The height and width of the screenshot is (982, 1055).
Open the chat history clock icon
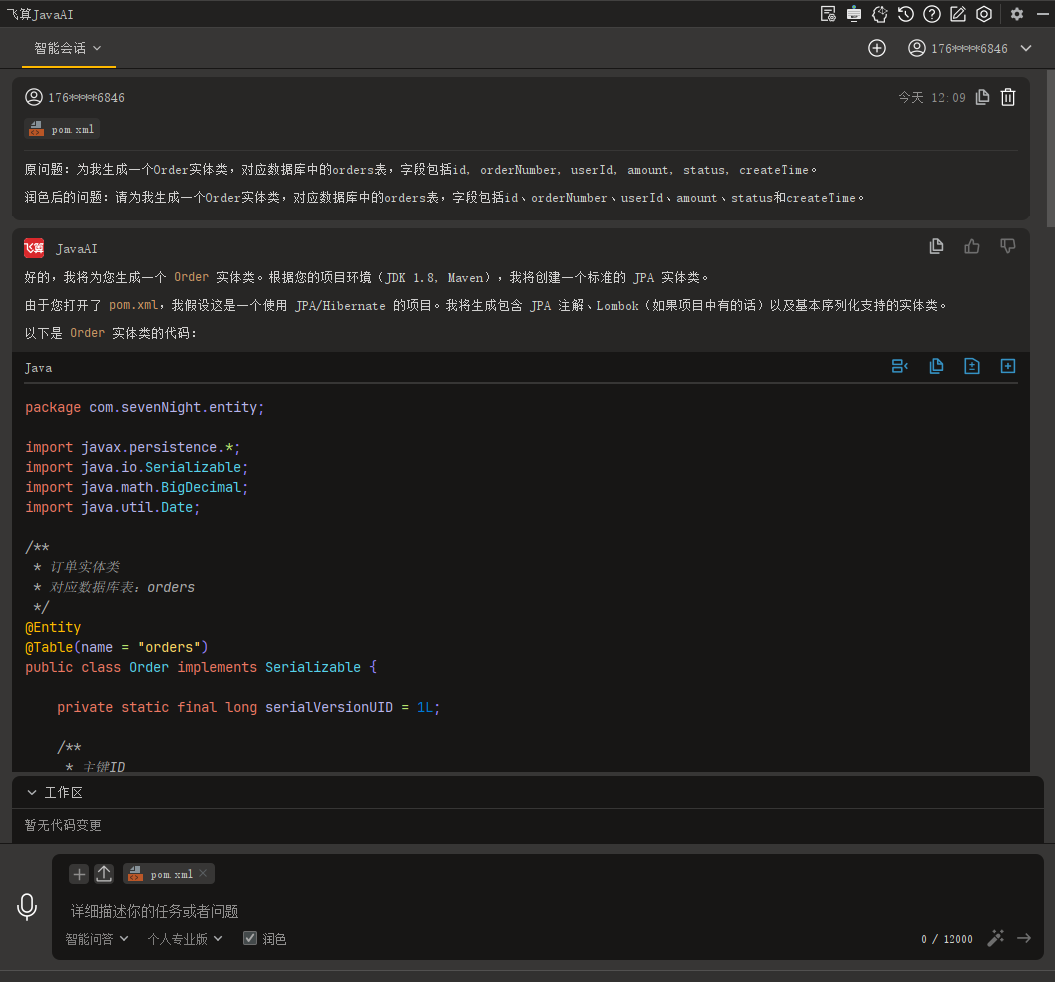pos(906,14)
